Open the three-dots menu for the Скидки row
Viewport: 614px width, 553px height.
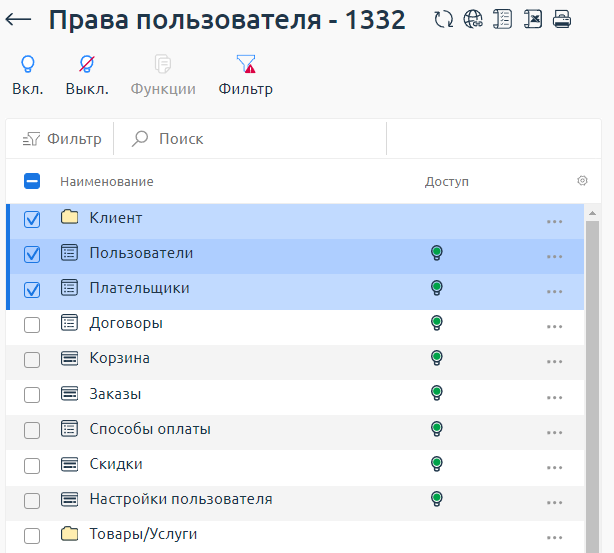coord(555,467)
